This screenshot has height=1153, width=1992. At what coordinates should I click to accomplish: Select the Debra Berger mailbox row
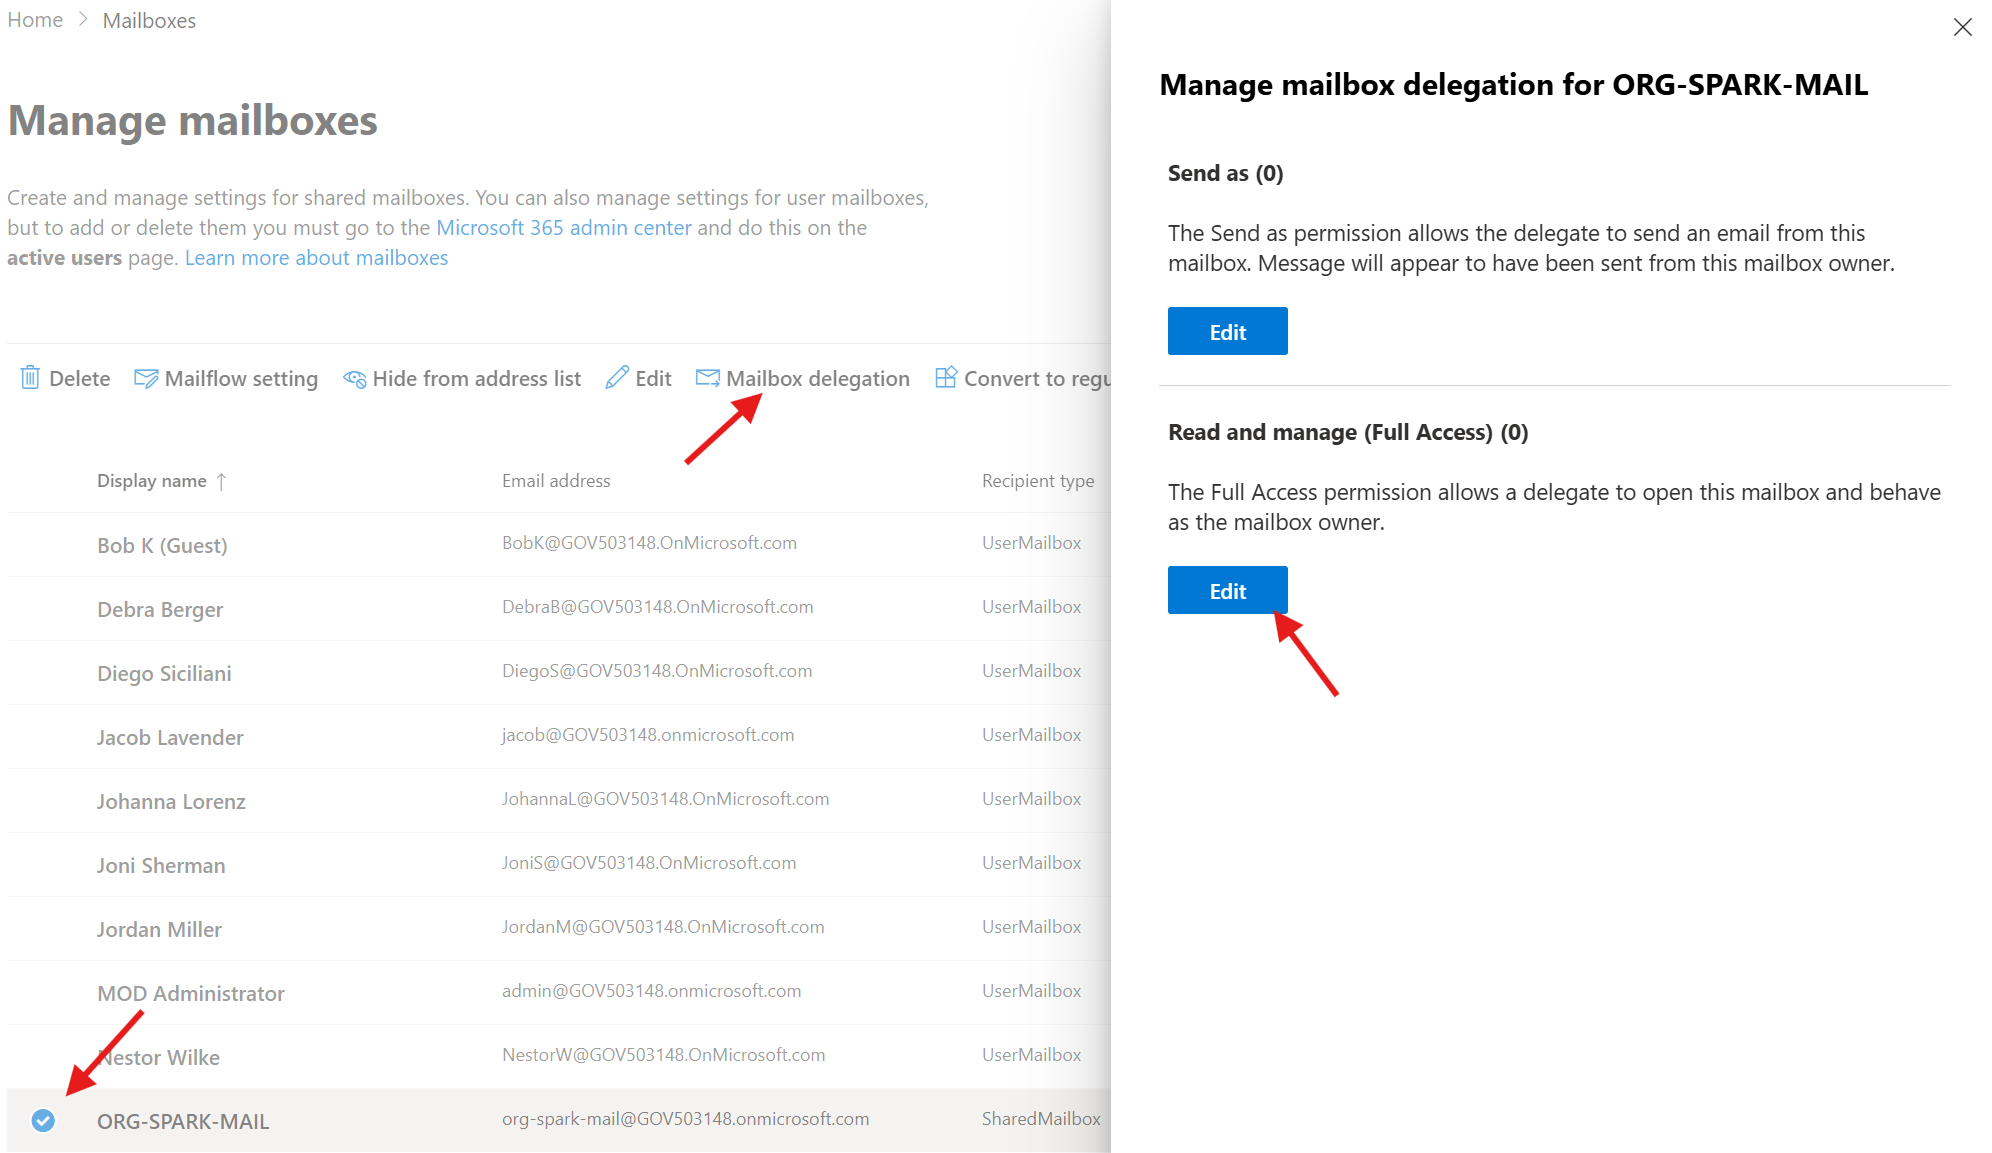(x=160, y=609)
